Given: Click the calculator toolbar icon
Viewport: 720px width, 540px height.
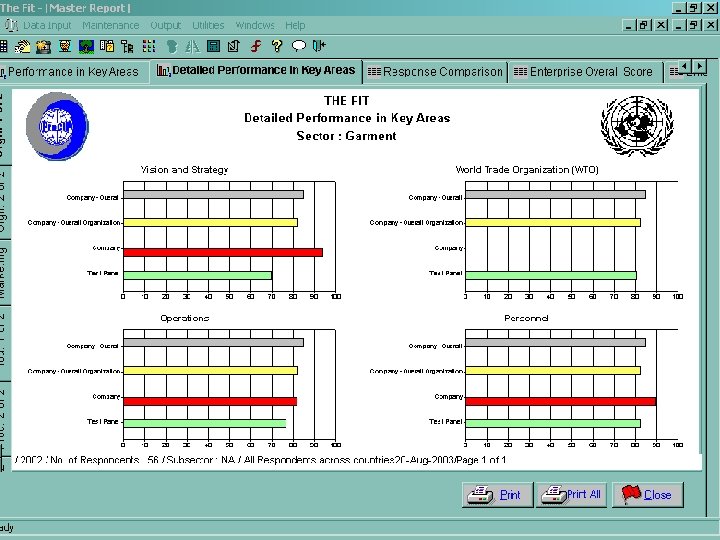Looking at the screenshot, I should click(x=214, y=46).
